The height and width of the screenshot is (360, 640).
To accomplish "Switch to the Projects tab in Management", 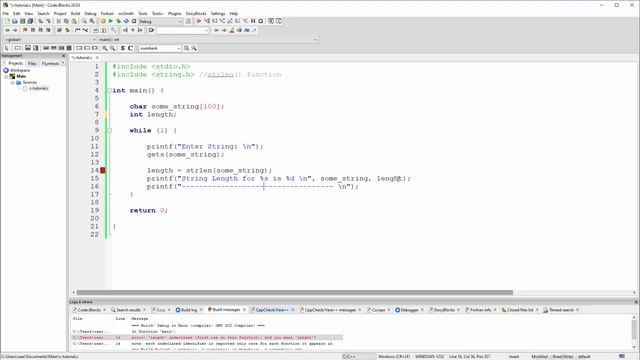I will 16,63.
